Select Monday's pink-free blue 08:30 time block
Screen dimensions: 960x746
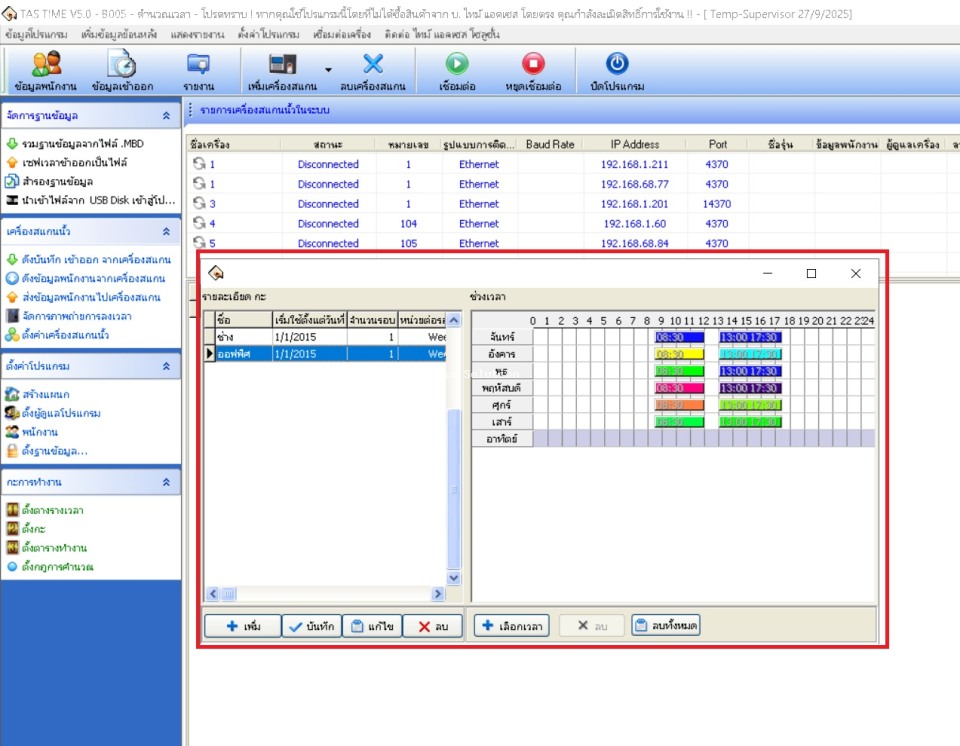[x=679, y=337]
